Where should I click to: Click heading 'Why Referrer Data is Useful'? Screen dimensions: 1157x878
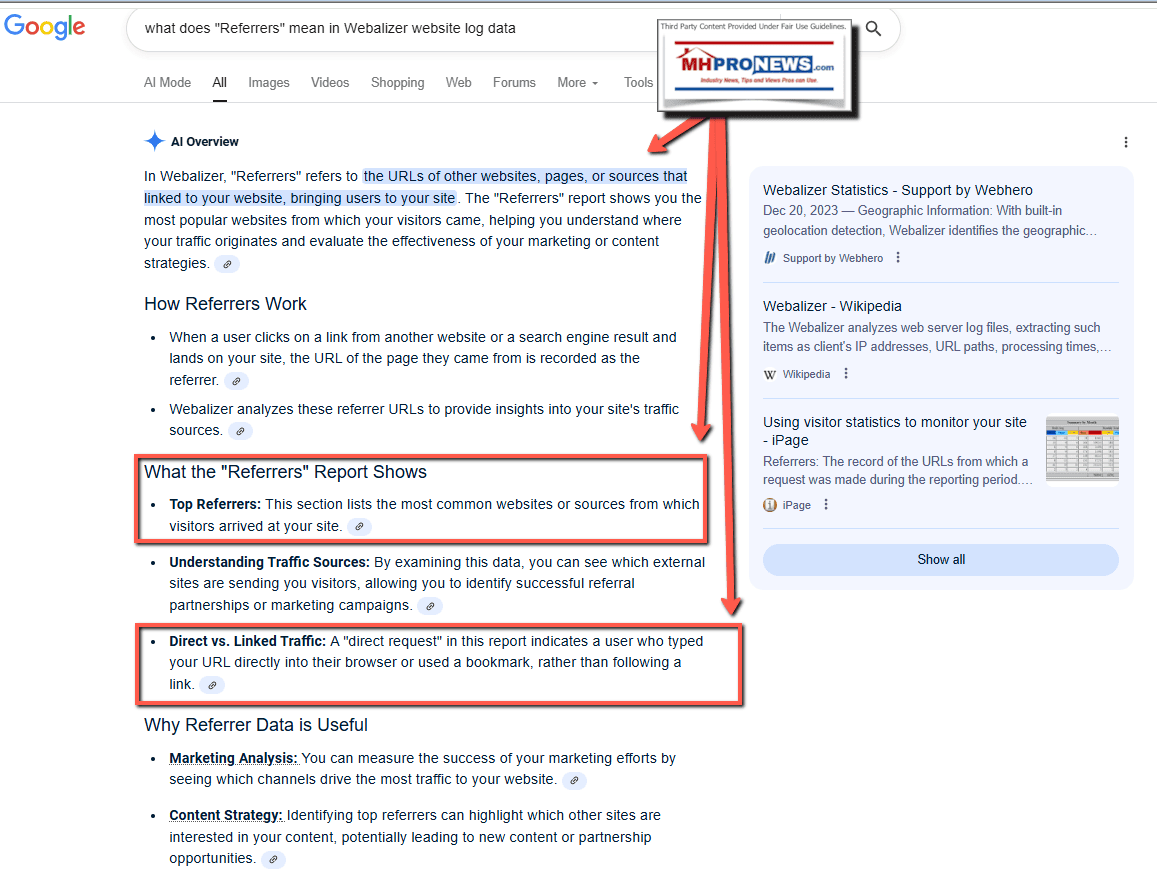coord(255,725)
